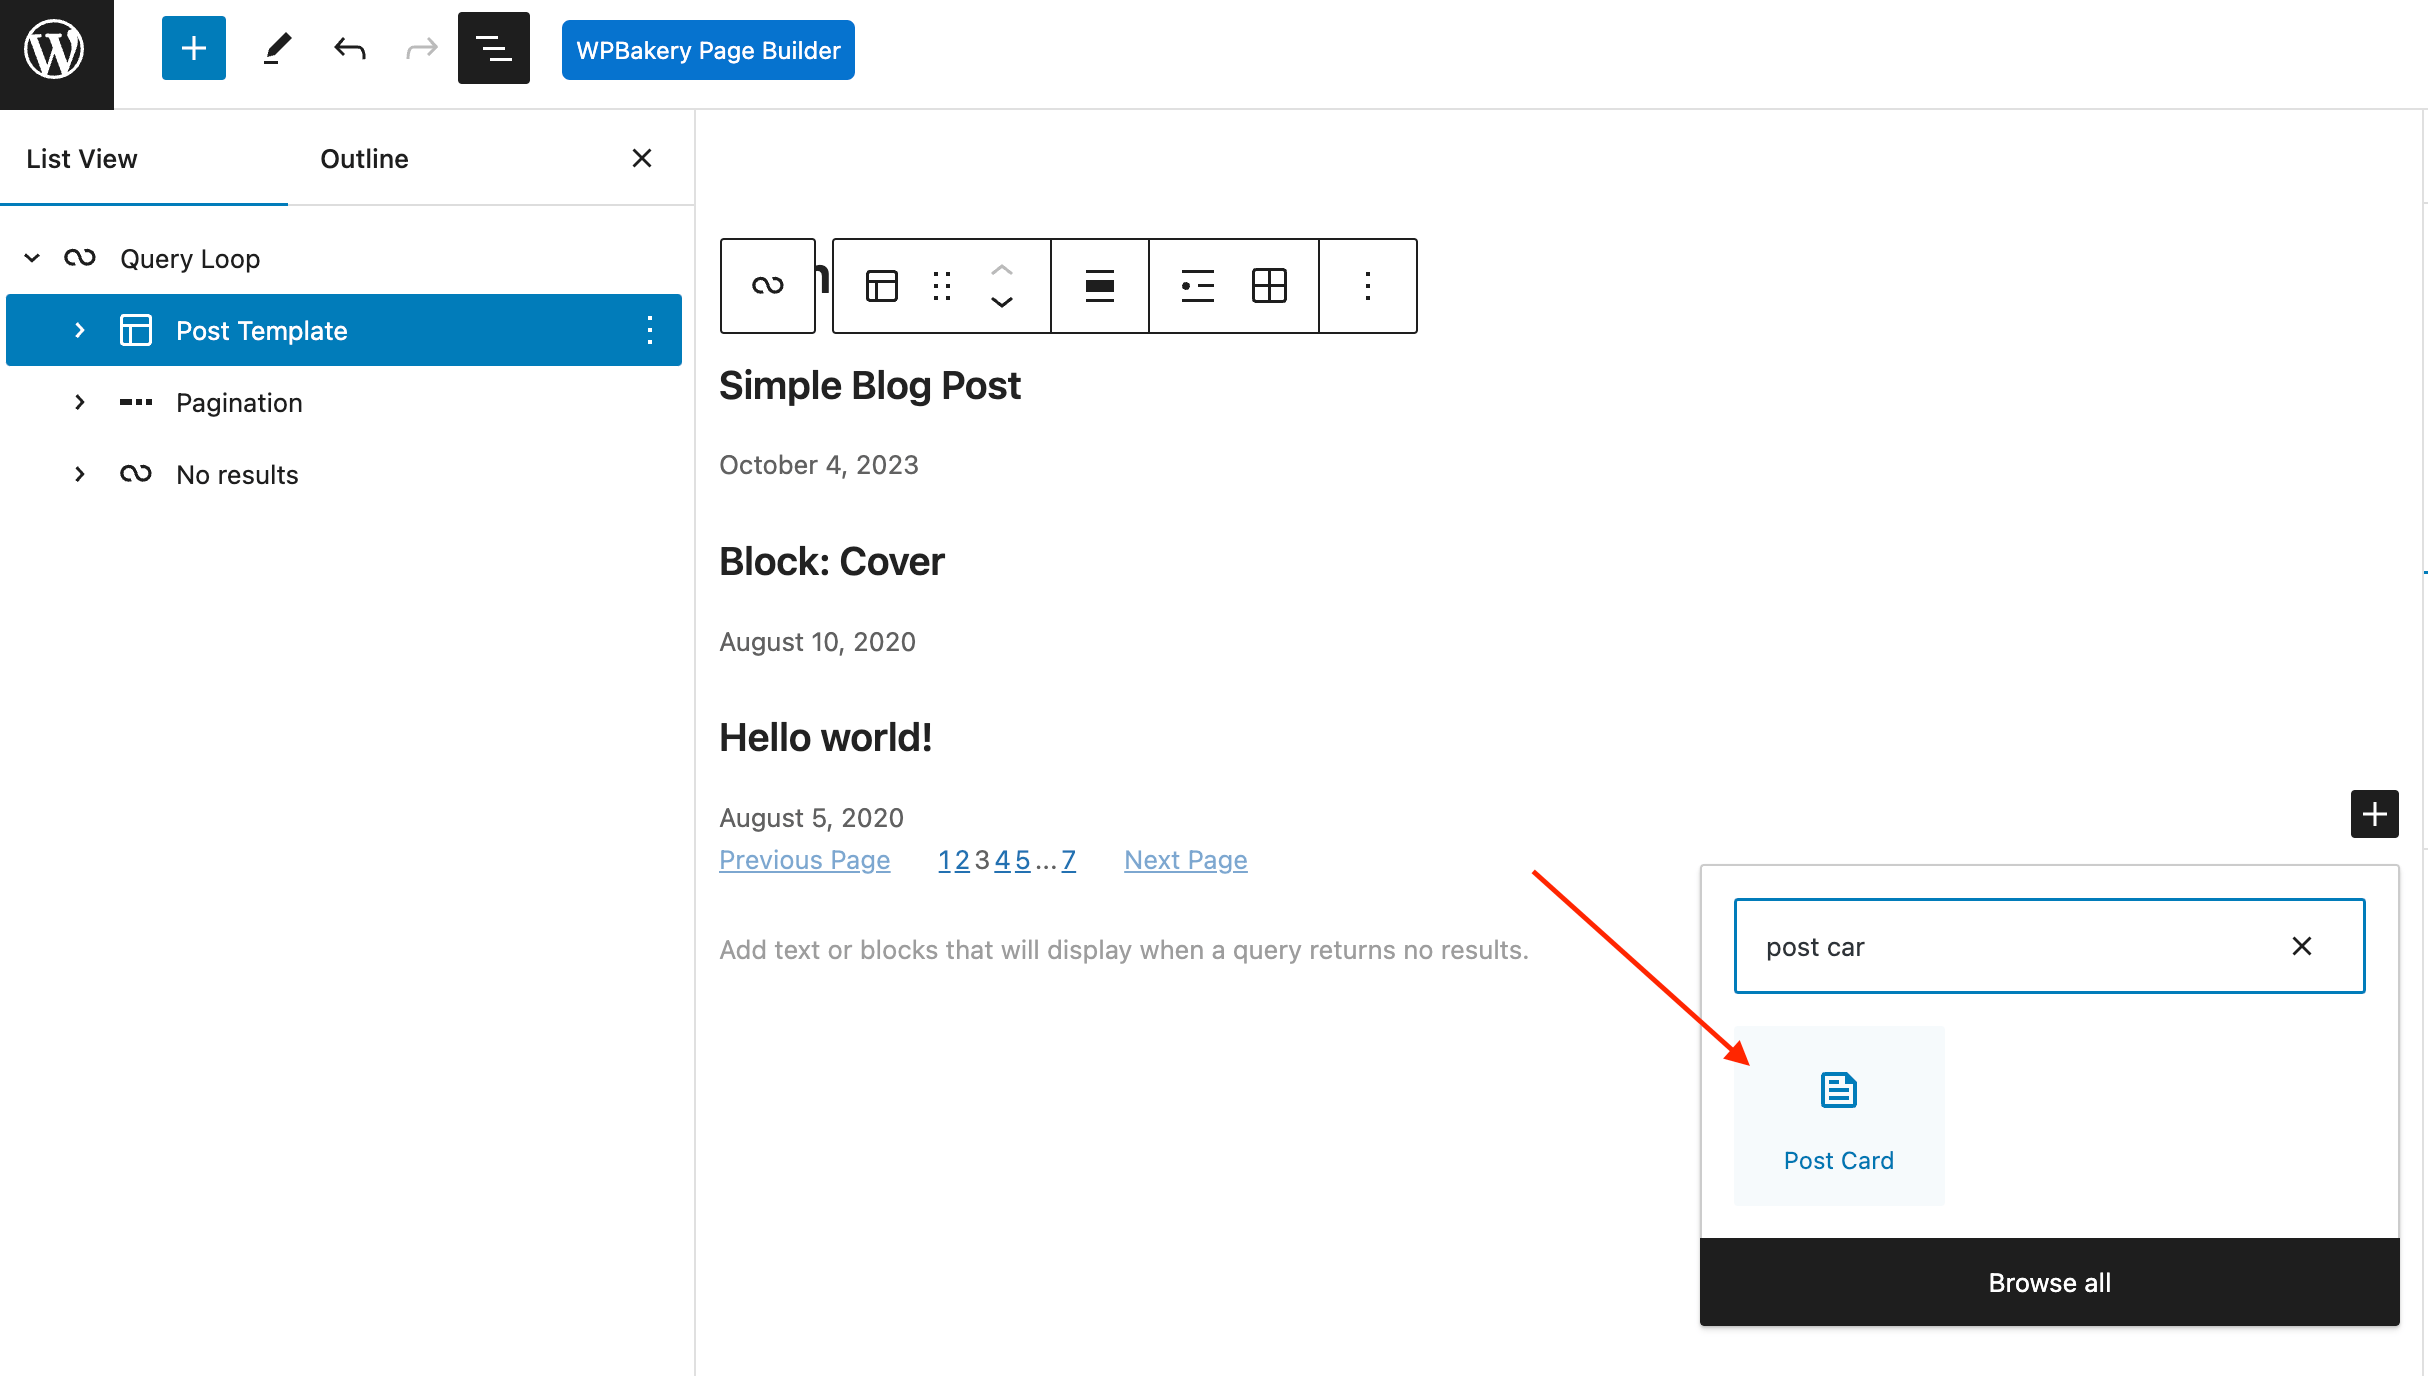Grab the block drag handle
2428x1376 pixels.
pyautogui.click(x=942, y=286)
